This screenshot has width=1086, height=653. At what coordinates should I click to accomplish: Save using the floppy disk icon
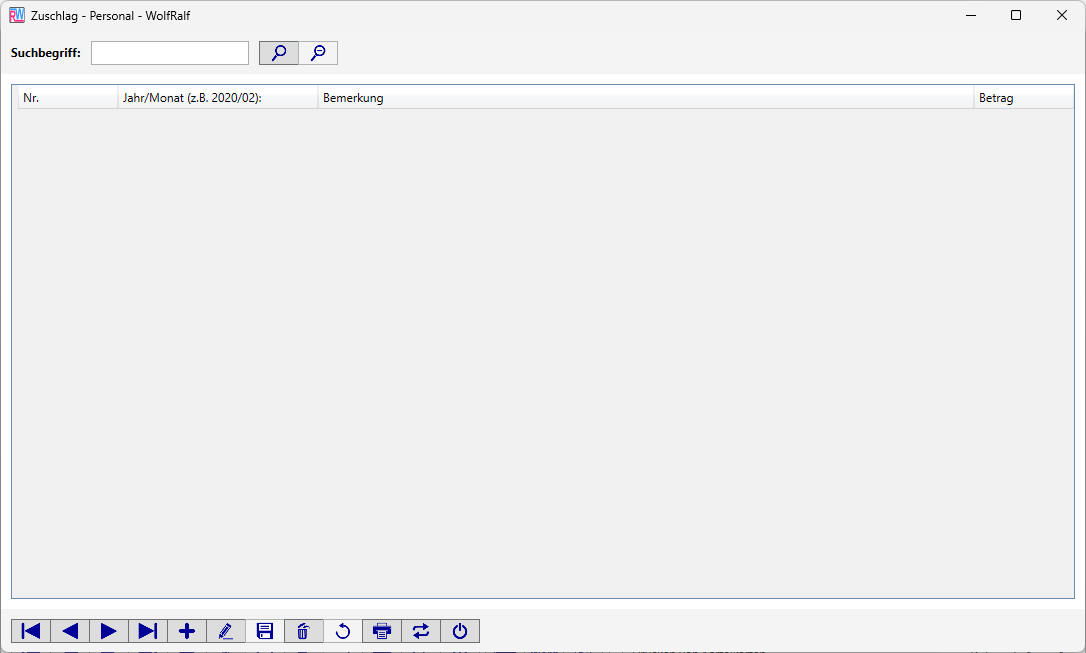click(x=265, y=631)
